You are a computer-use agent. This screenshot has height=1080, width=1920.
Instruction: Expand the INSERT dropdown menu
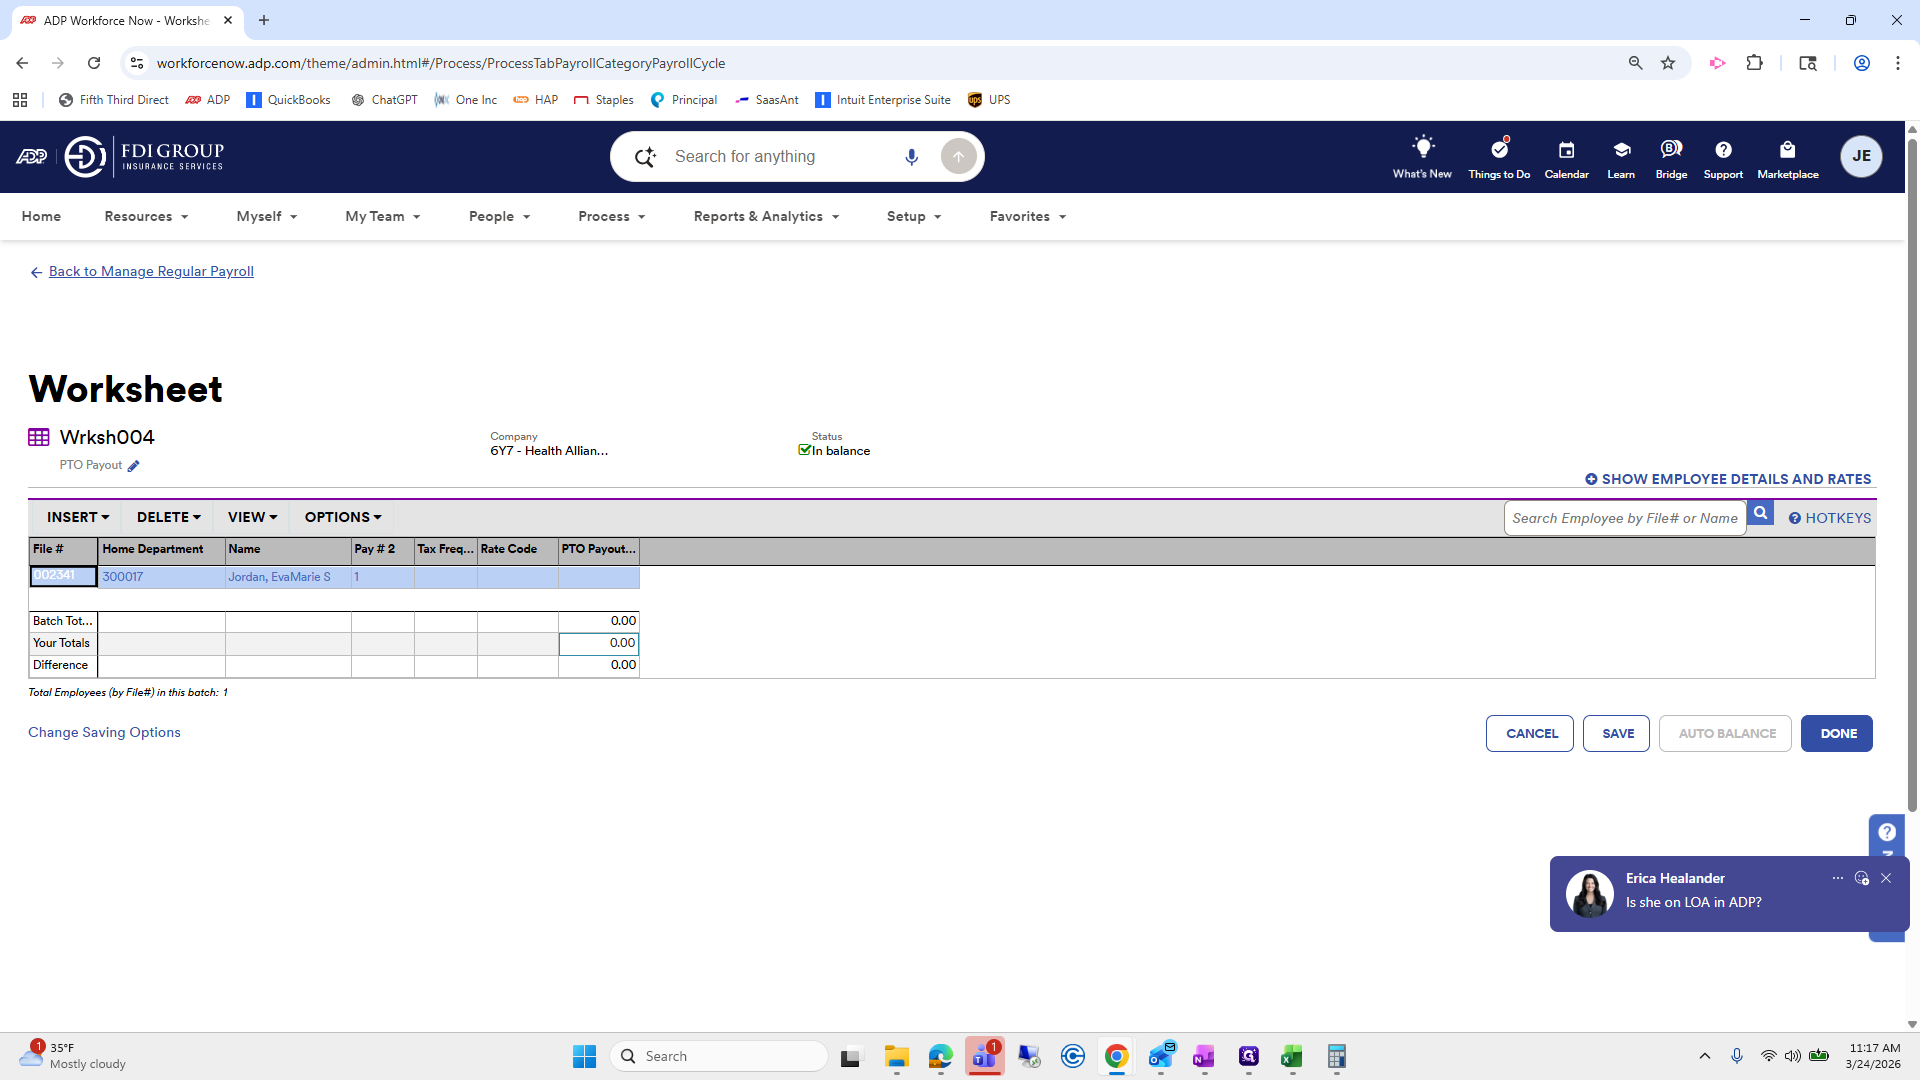click(78, 517)
